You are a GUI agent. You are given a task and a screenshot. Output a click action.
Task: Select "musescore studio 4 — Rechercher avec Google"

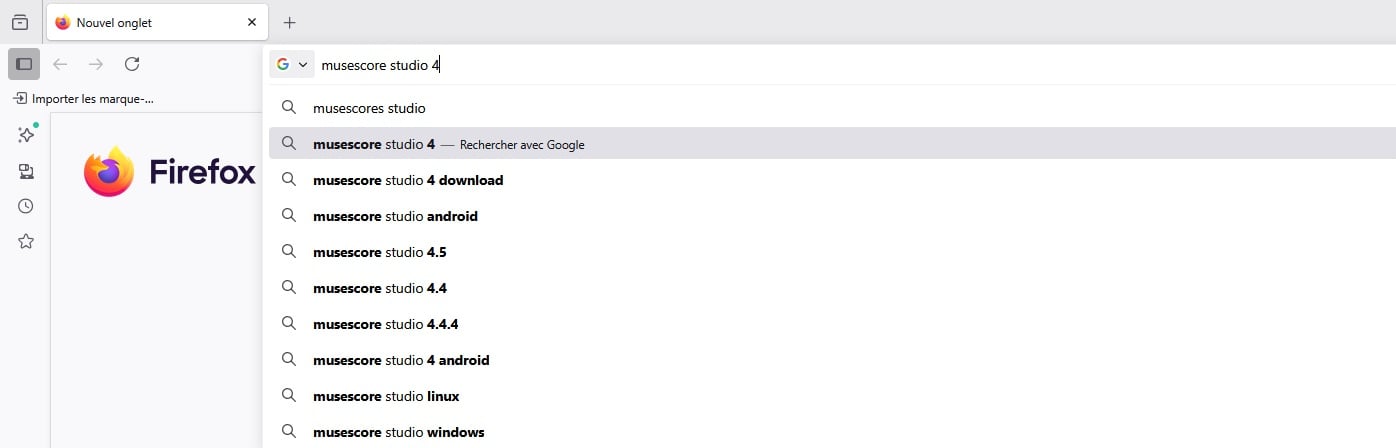click(448, 144)
